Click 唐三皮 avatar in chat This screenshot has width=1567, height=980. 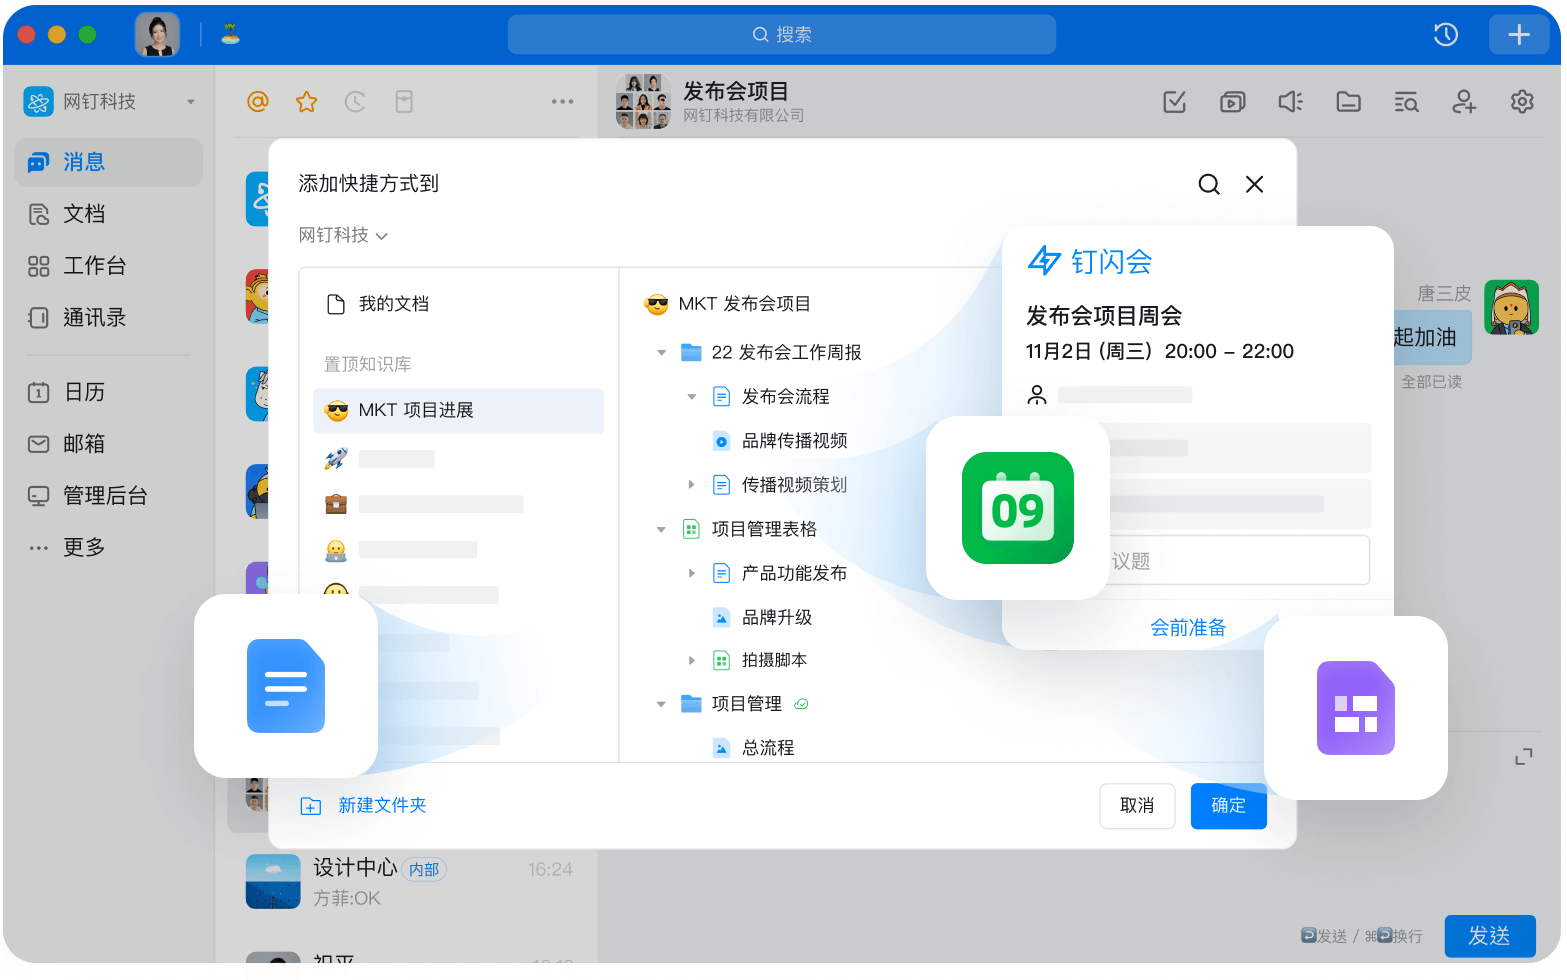[x=1511, y=307]
